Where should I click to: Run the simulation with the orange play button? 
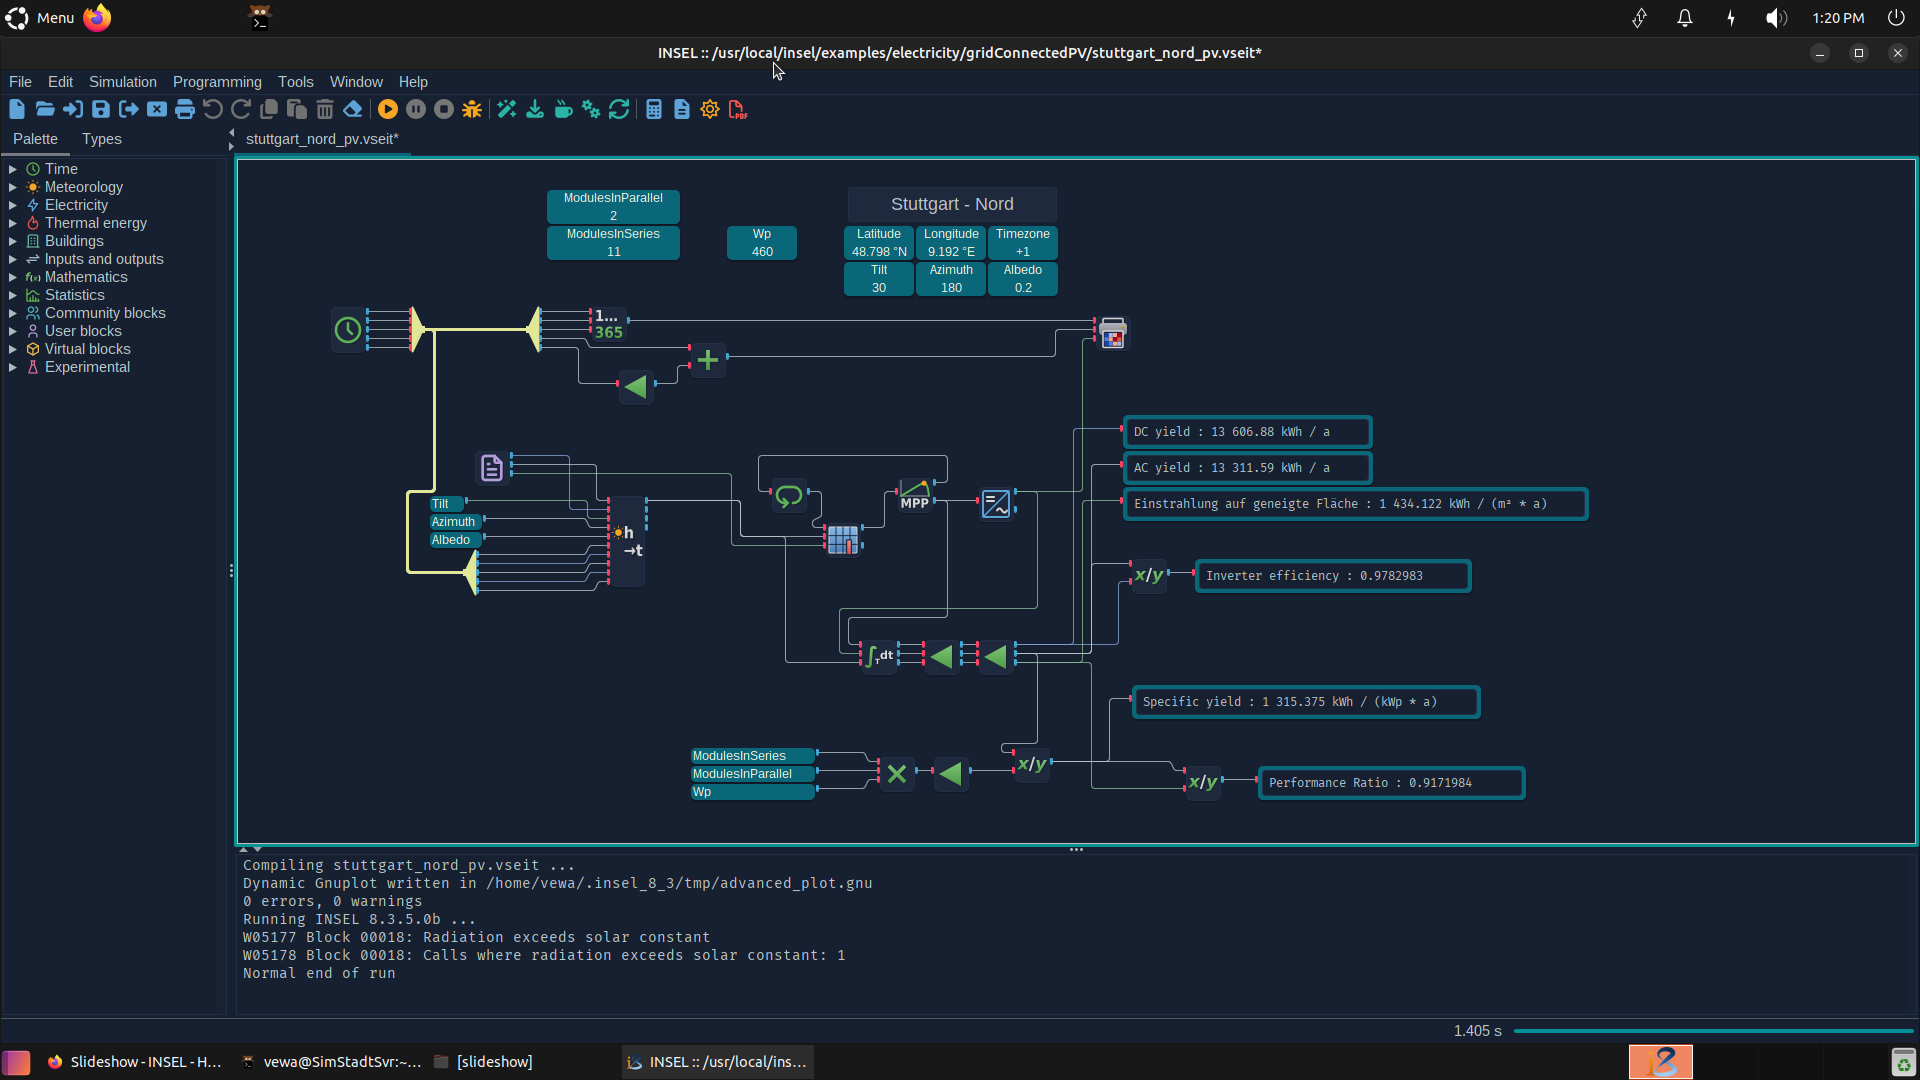388,110
